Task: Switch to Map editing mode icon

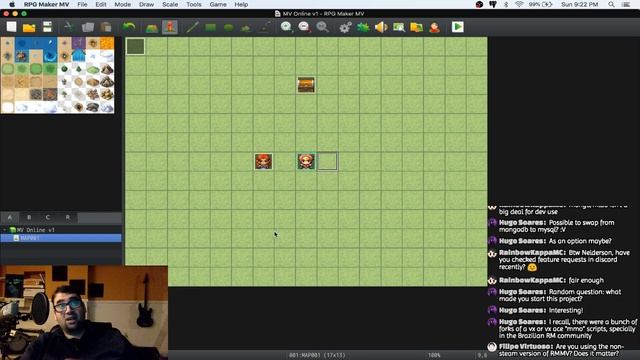Action: pyautogui.click(x=152, y=27)
